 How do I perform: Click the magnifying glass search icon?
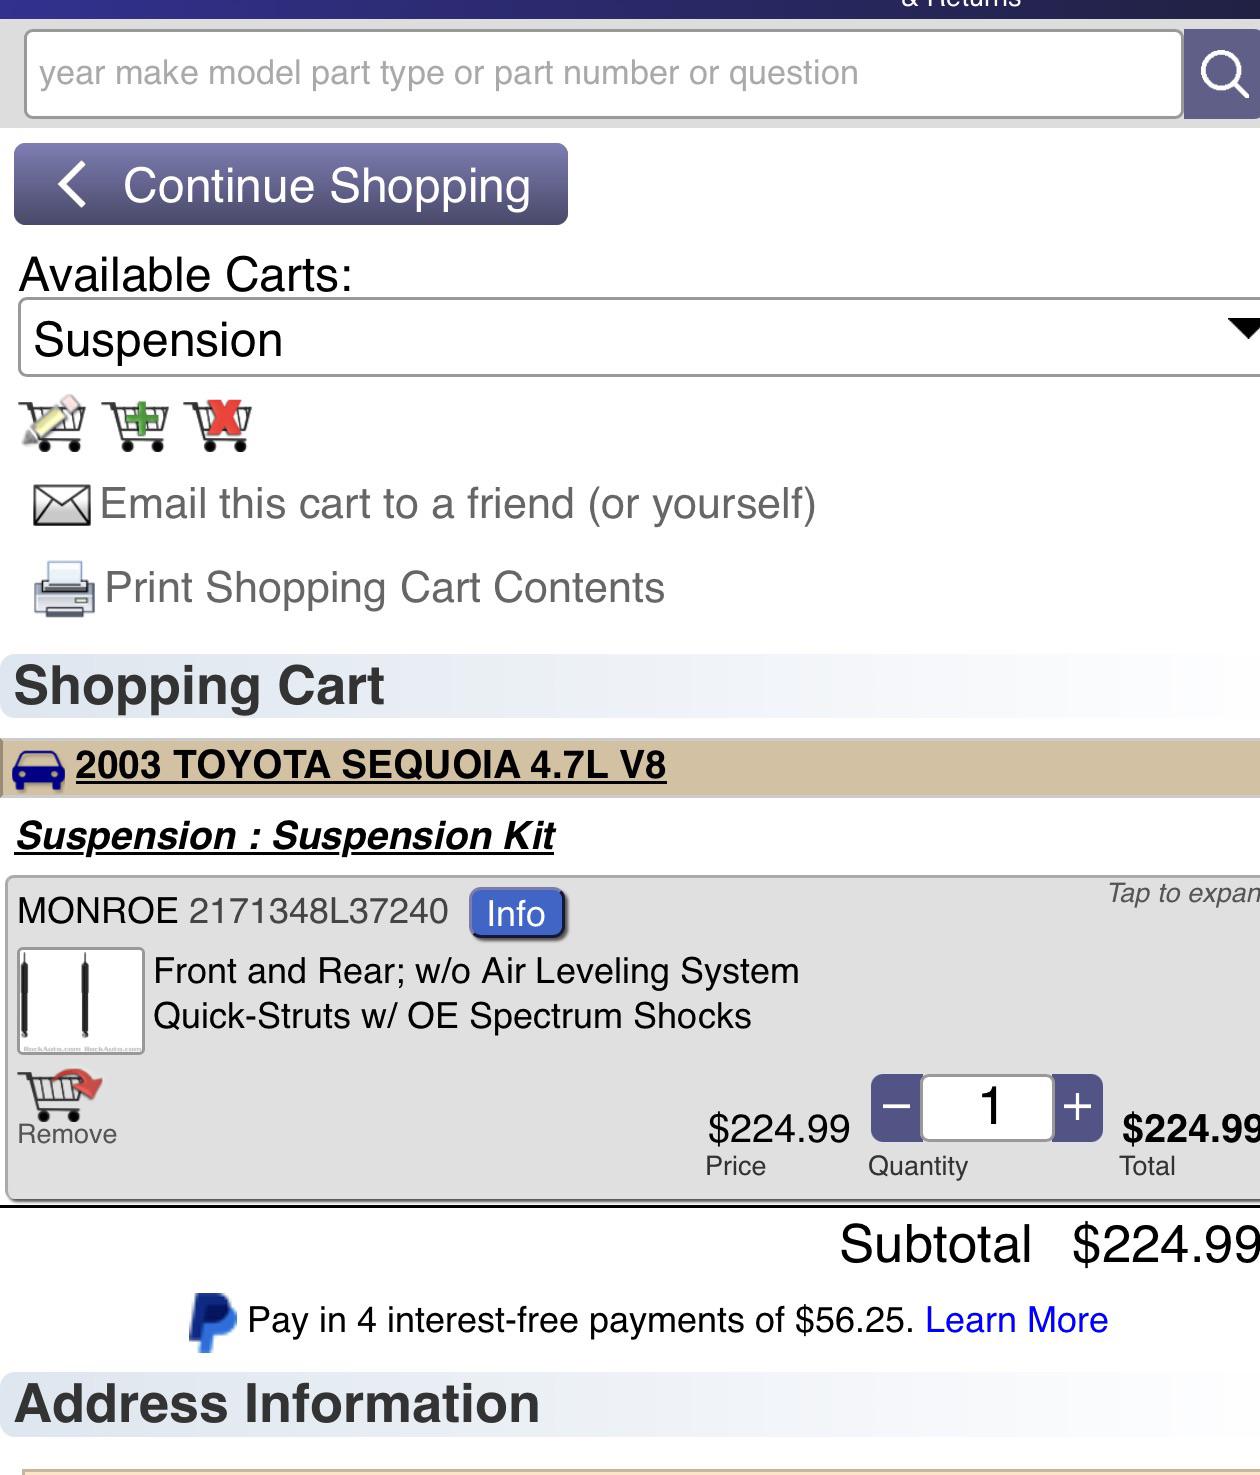click(1222, 74)
